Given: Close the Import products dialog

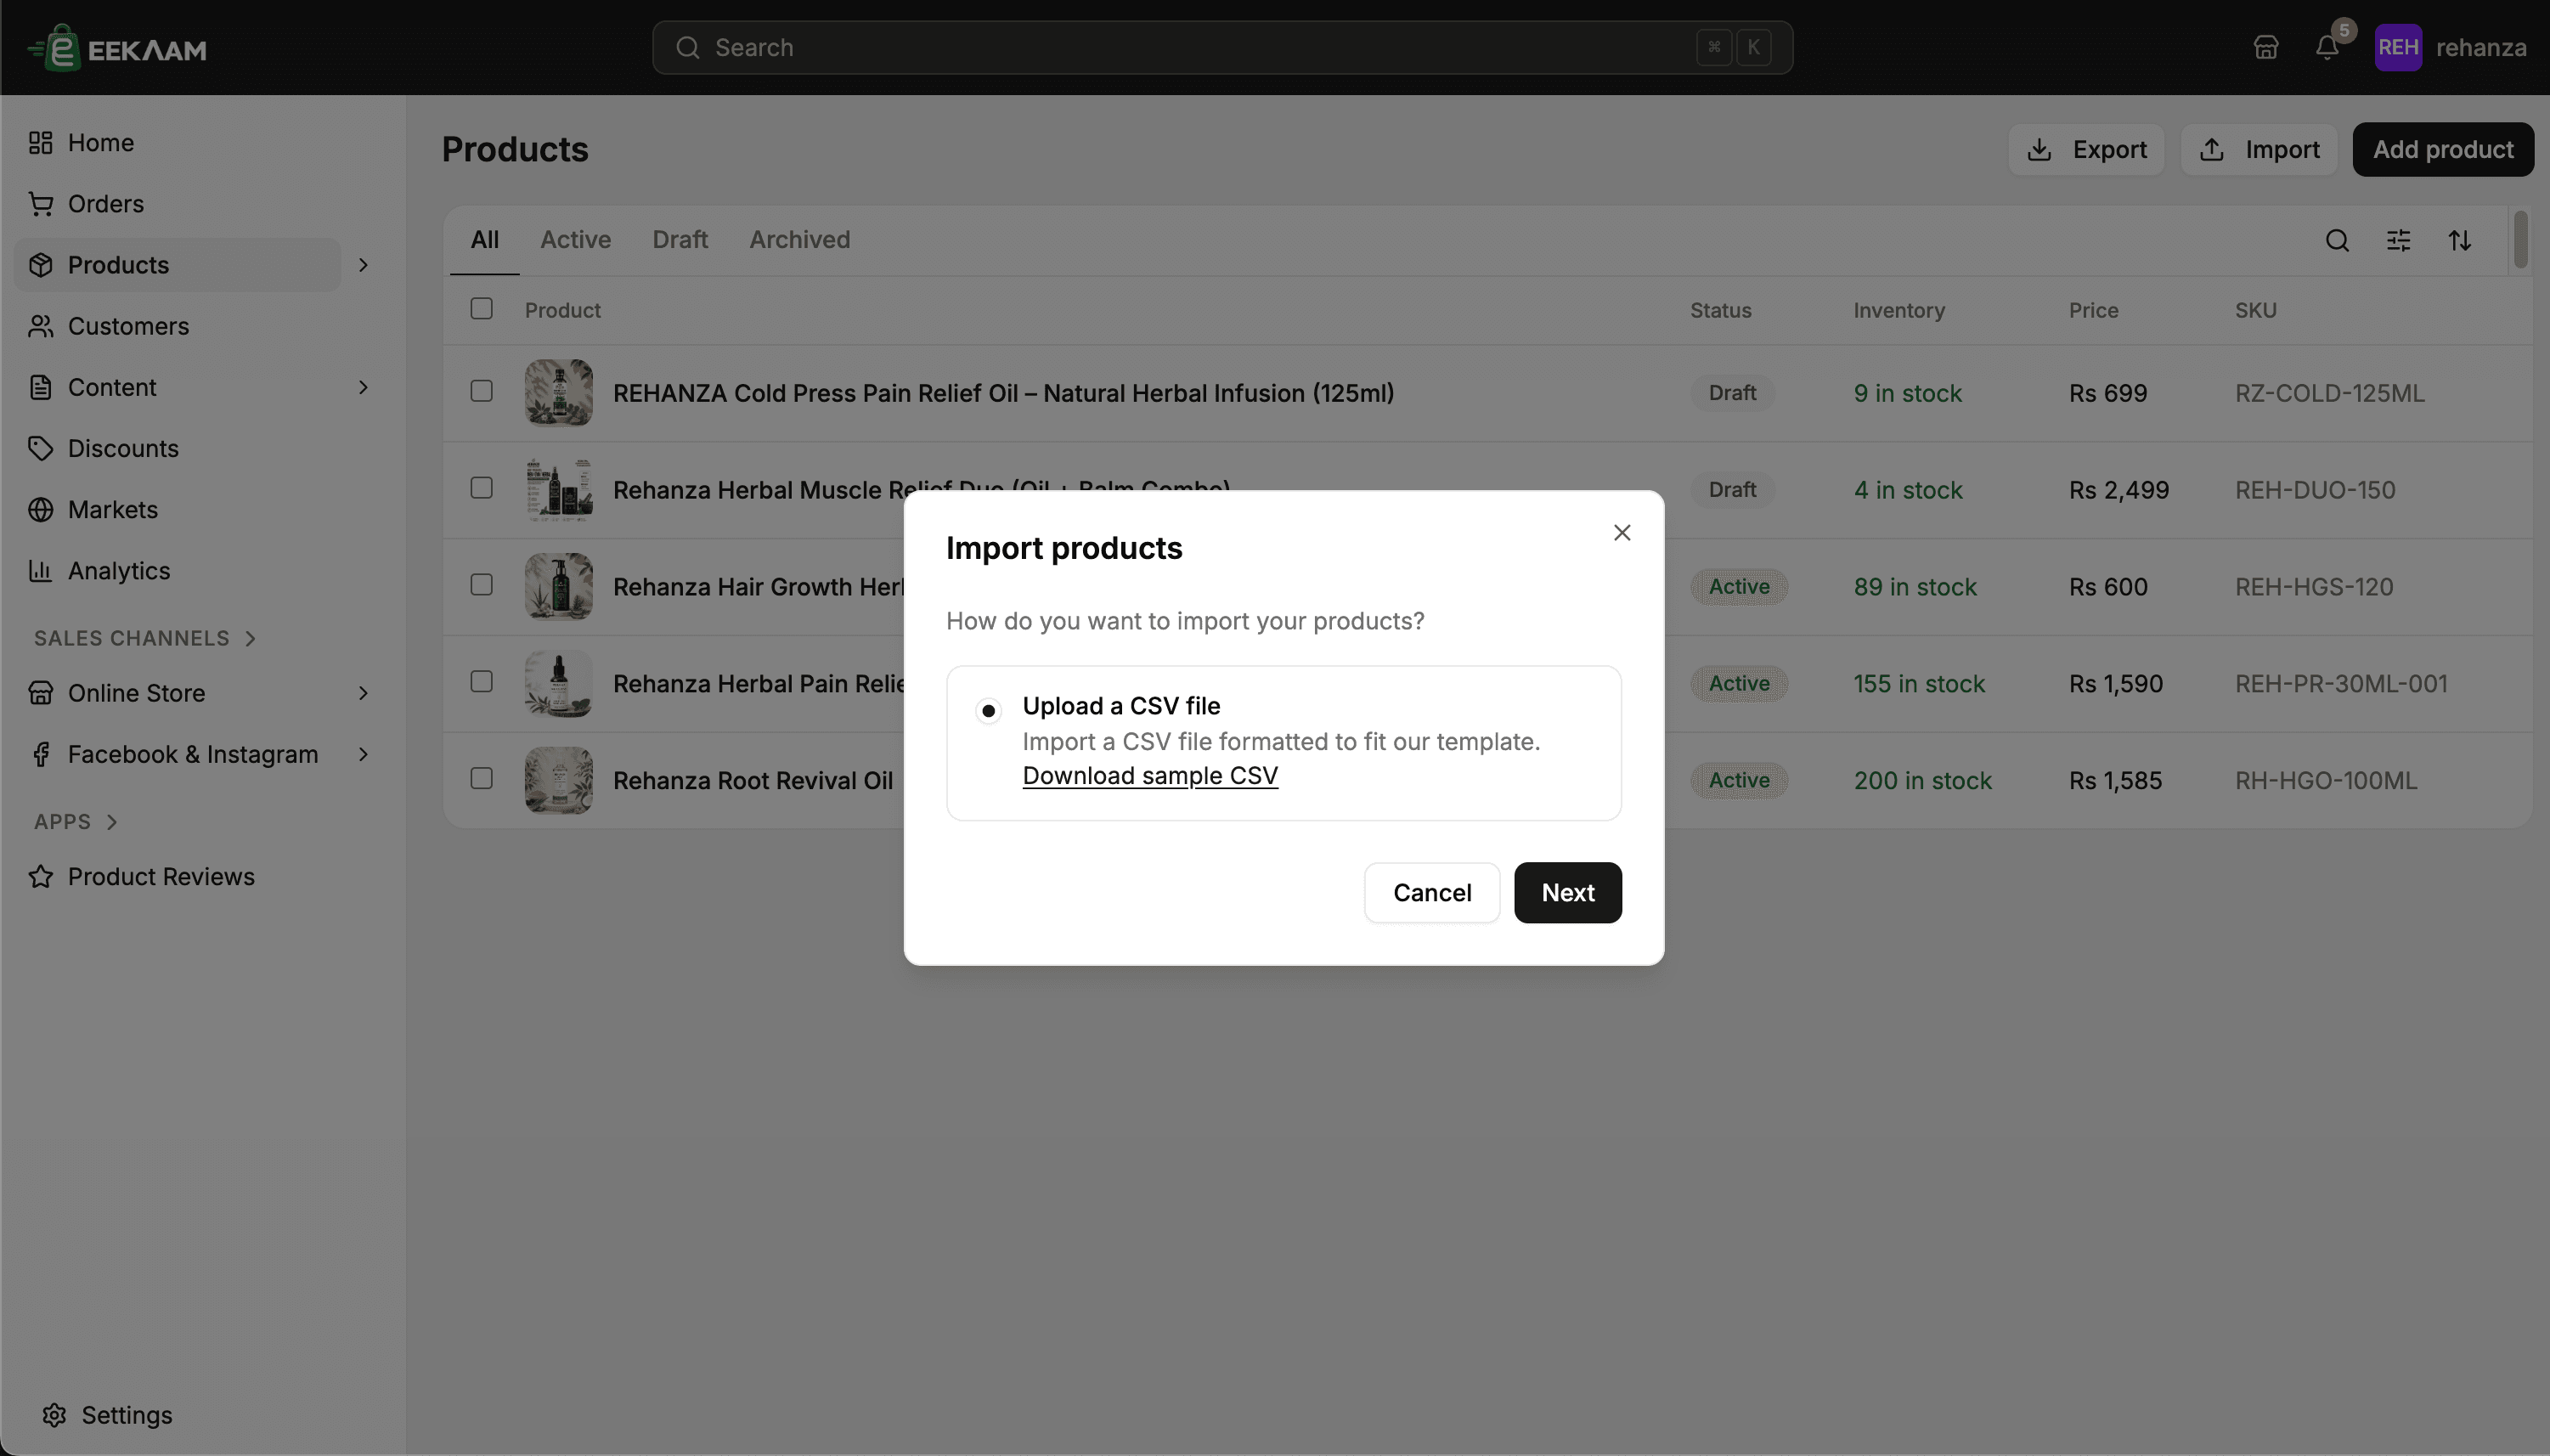Looking at the screenshot, I should point(1622,532).
